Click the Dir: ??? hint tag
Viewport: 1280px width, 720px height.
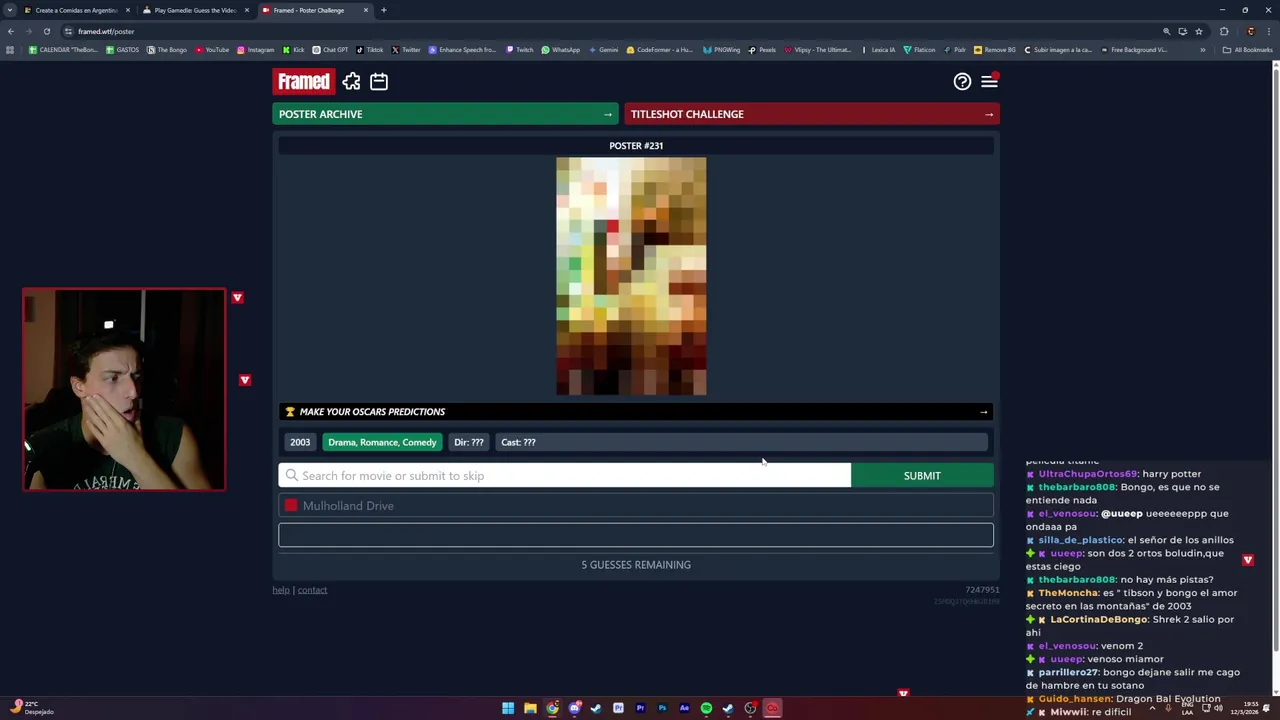(x=468, y=442)
